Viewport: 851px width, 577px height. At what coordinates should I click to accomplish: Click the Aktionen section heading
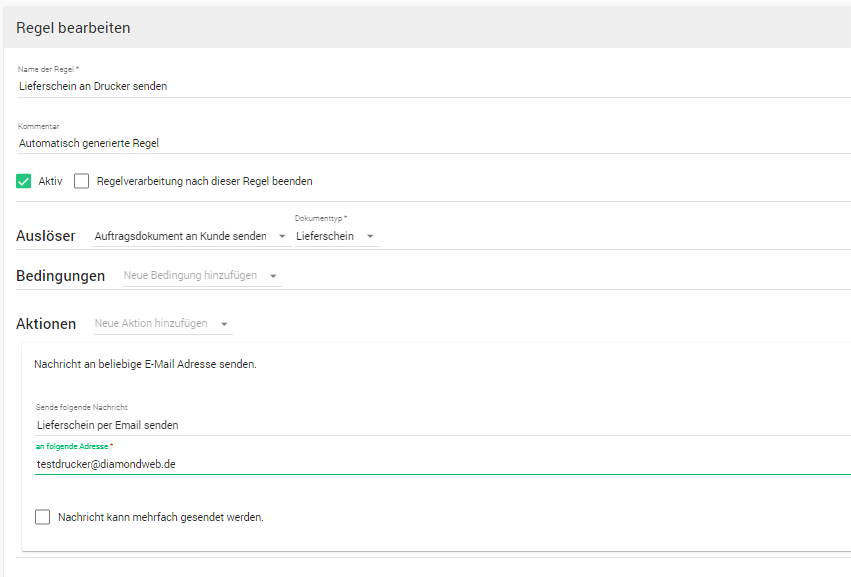46,324
